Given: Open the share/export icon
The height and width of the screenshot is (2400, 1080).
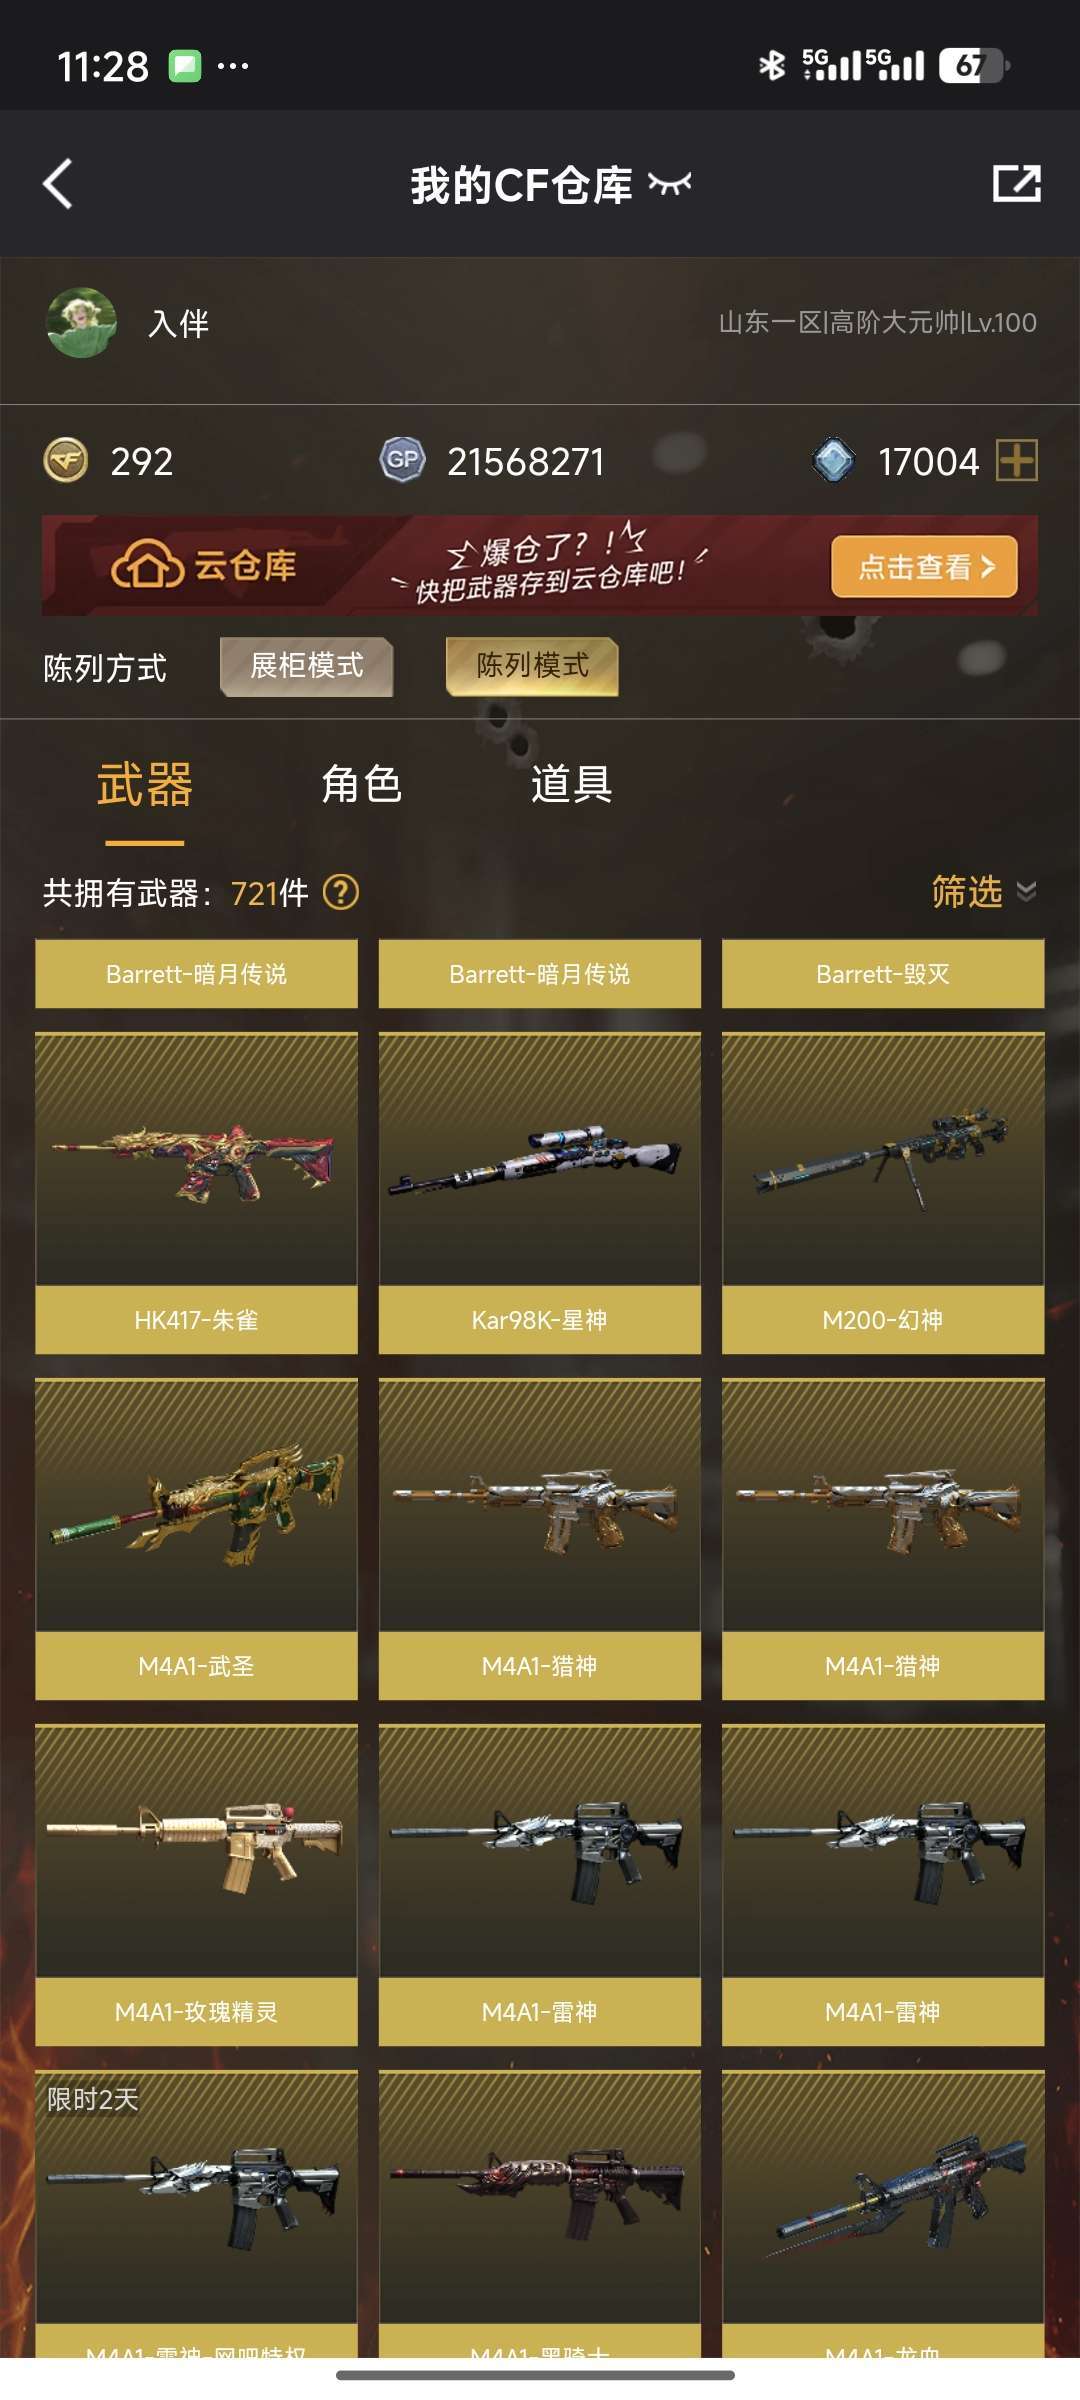Looking at the screenshot, I should point(1016,184).
